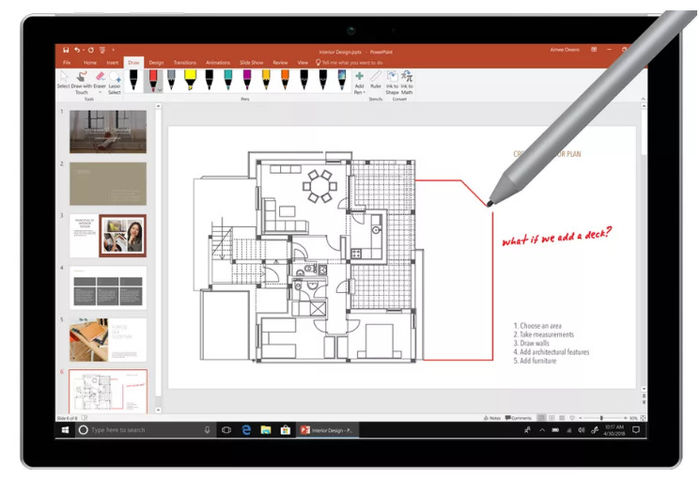
Task: Click the Tell me what you want search box
Action: [345, 62]
